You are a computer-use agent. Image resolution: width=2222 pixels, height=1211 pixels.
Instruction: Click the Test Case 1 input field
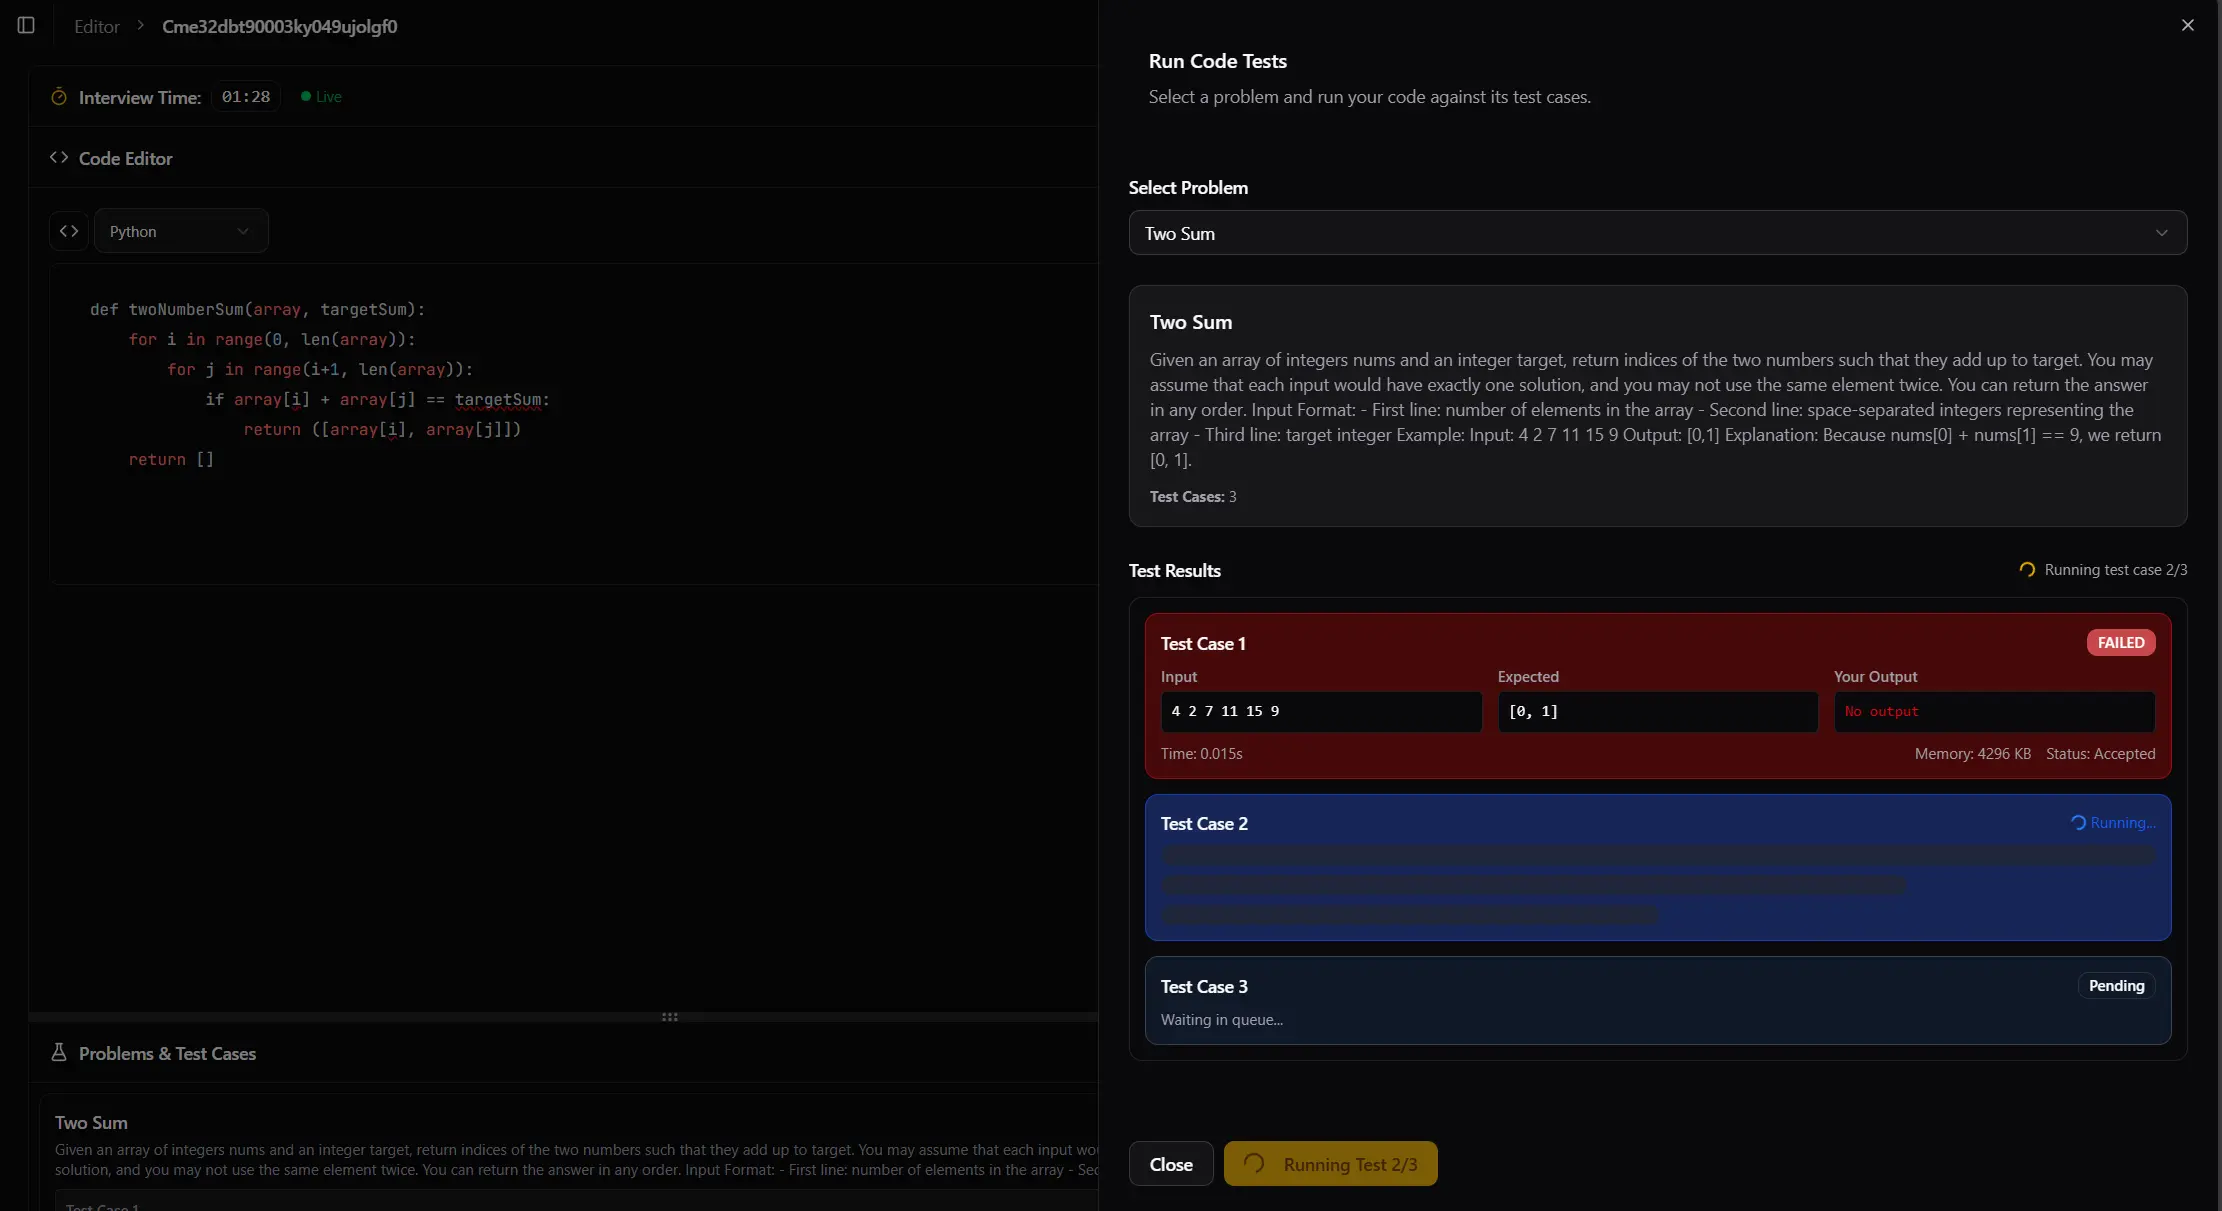tap(1320, 712)
